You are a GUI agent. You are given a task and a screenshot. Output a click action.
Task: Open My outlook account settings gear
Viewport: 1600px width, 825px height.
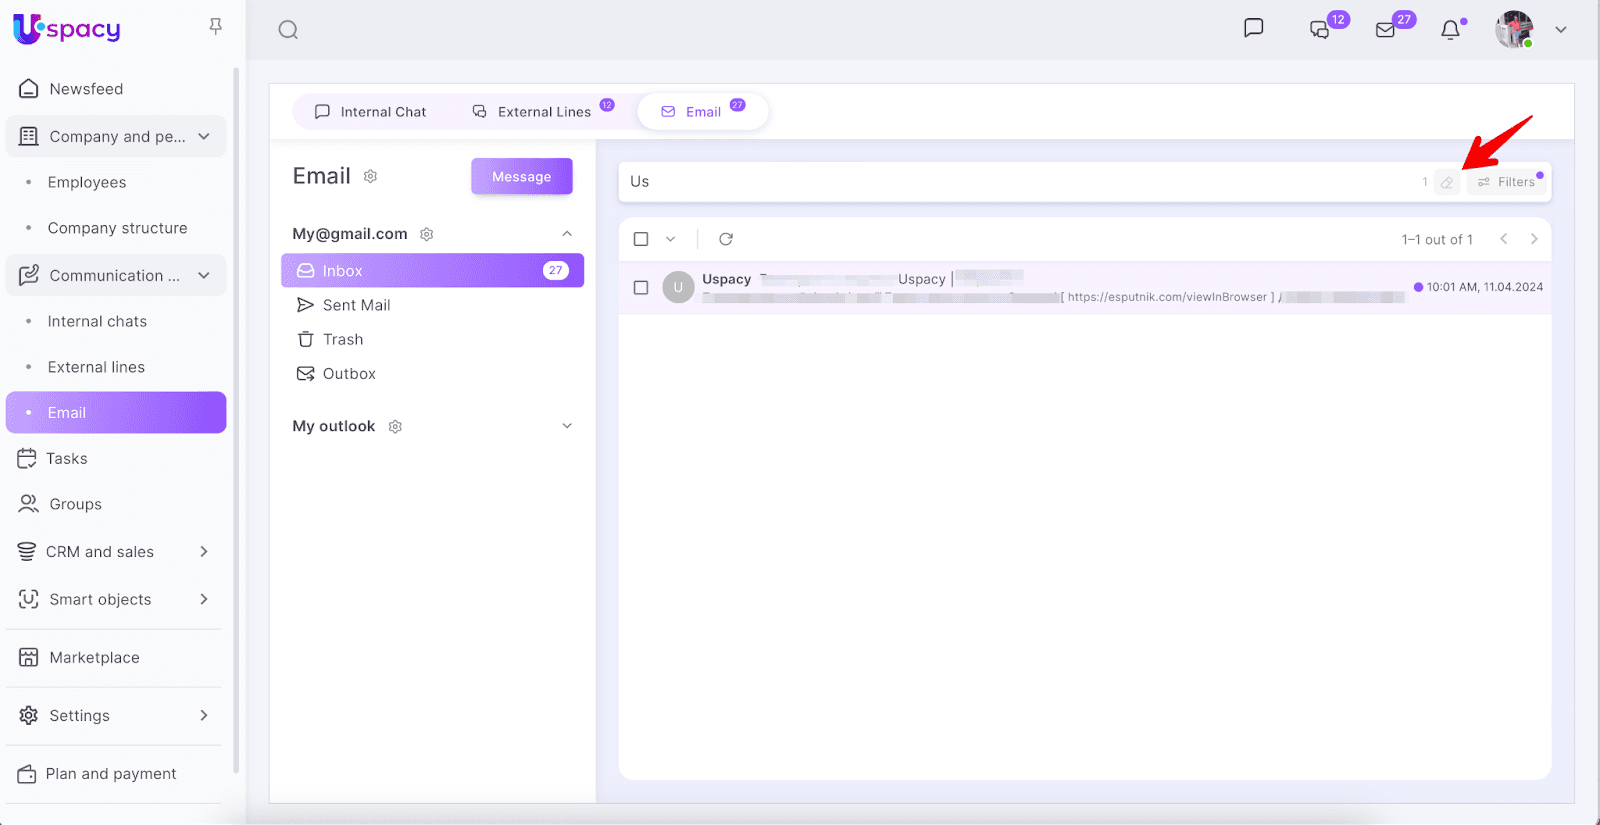[x=395, y=427]
